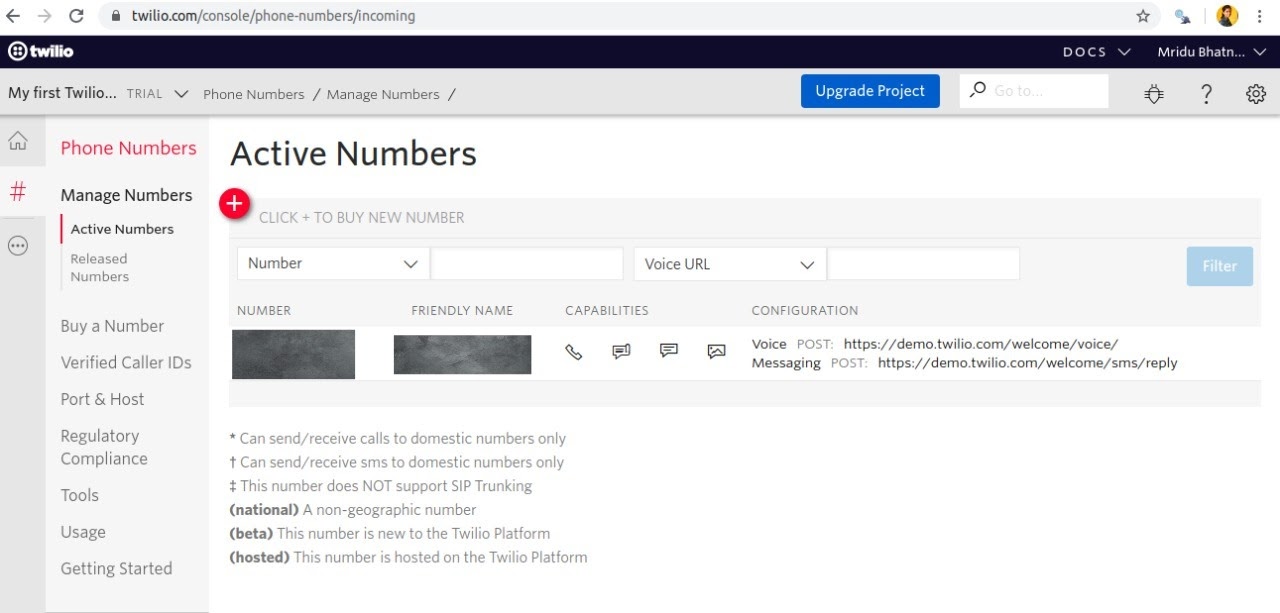Click the MMS capability picture icon
This screenshot has width=1280, height=613.
pos(716,352)
